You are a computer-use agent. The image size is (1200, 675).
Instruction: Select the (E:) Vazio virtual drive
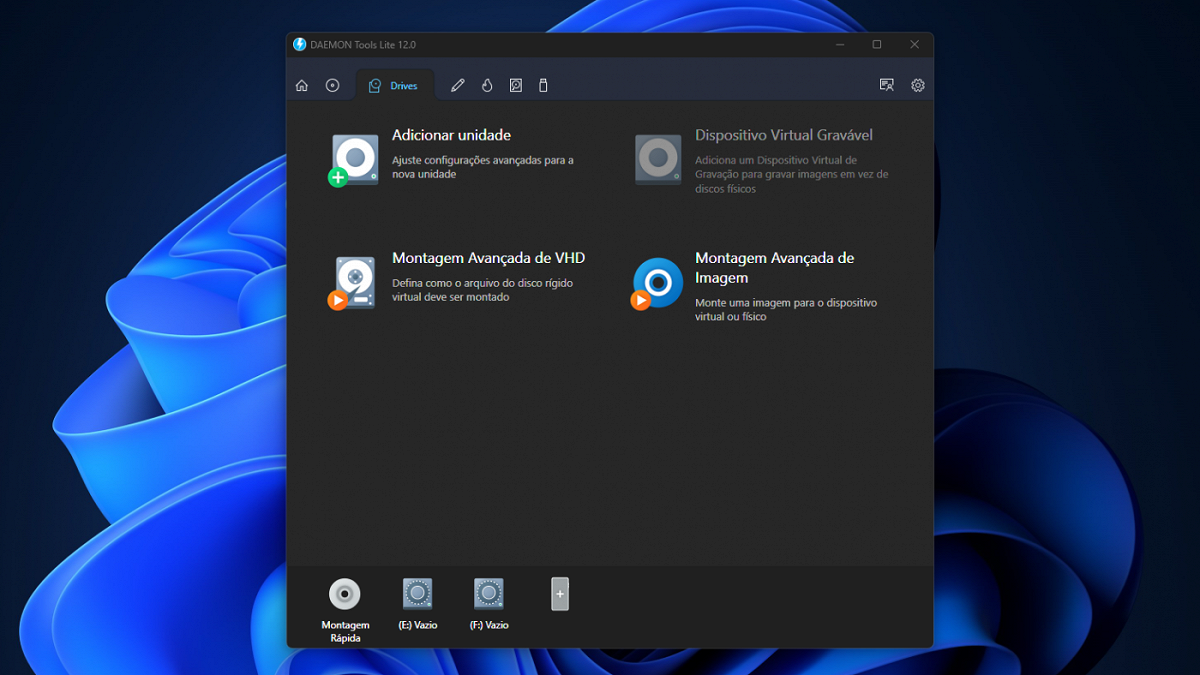click(417, 594)
